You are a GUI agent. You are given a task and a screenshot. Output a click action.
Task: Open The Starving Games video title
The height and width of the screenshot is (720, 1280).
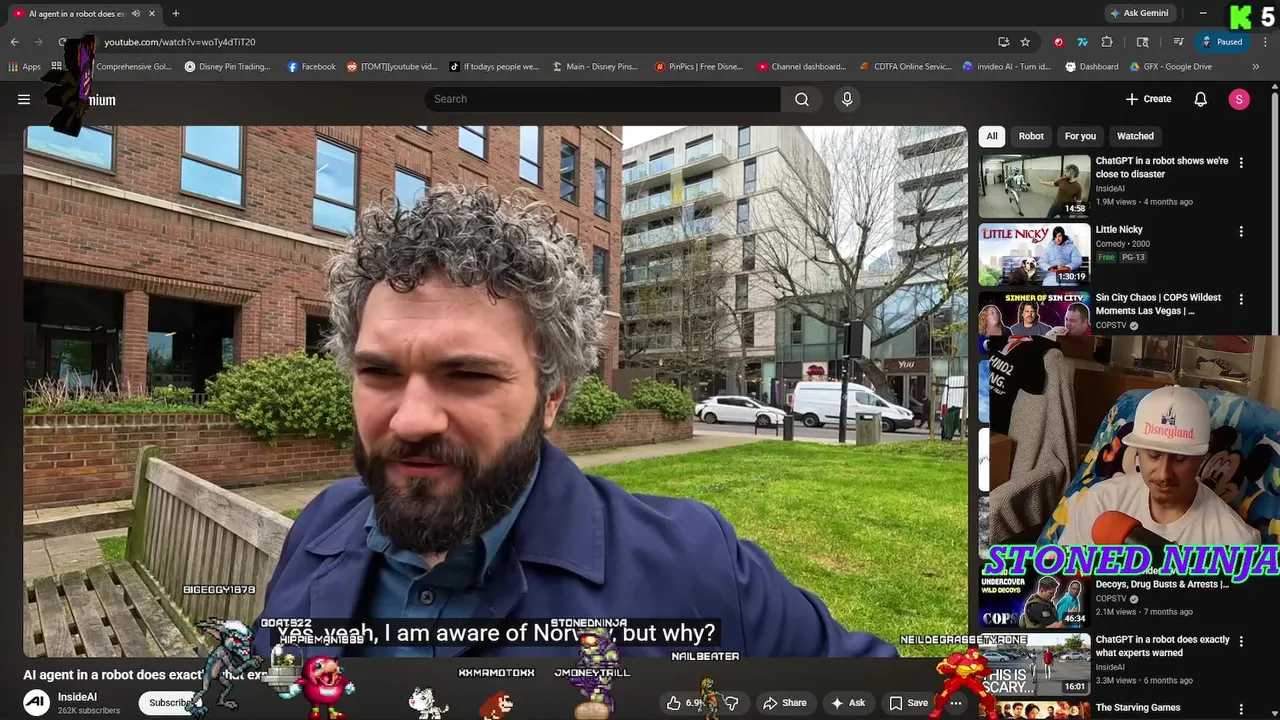click(x=1138, y=708)
